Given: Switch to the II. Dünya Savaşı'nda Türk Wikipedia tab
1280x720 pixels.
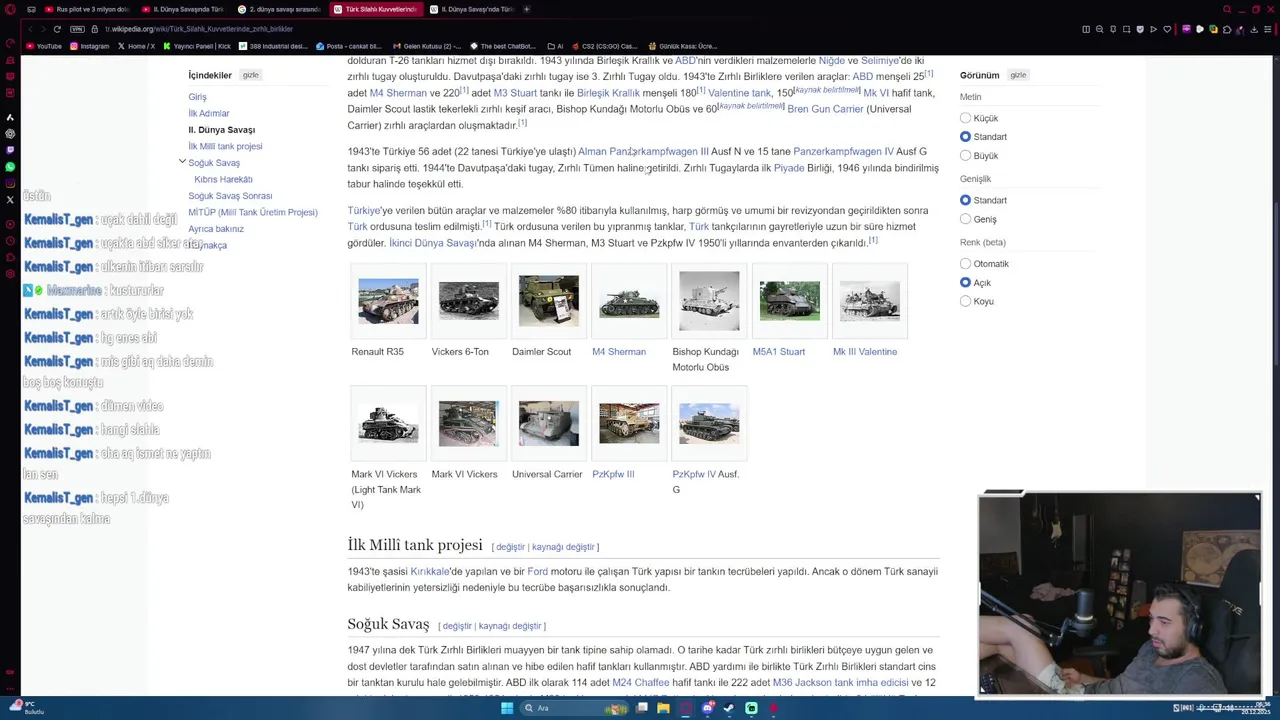Looking at the screenshot, I should (x=470, y=9).
